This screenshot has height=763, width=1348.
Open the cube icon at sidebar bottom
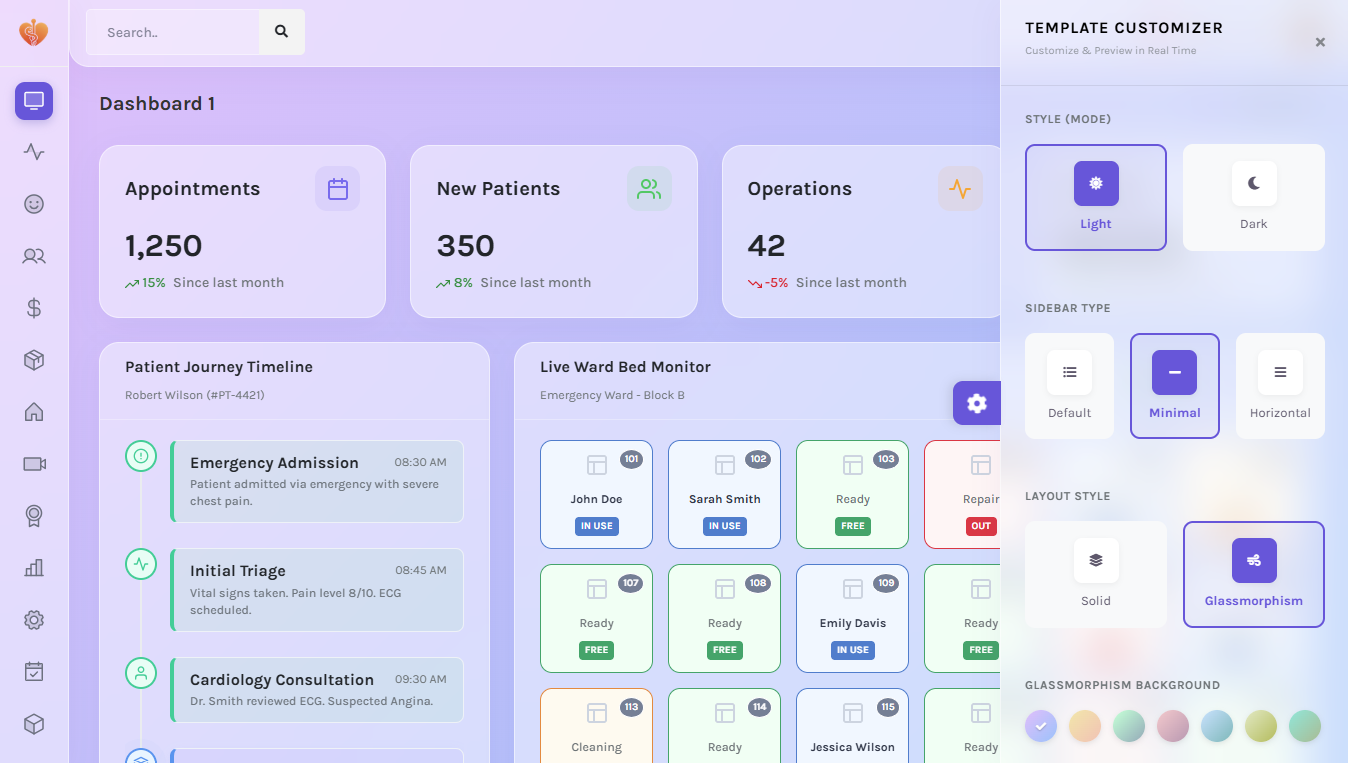point(34,724)
